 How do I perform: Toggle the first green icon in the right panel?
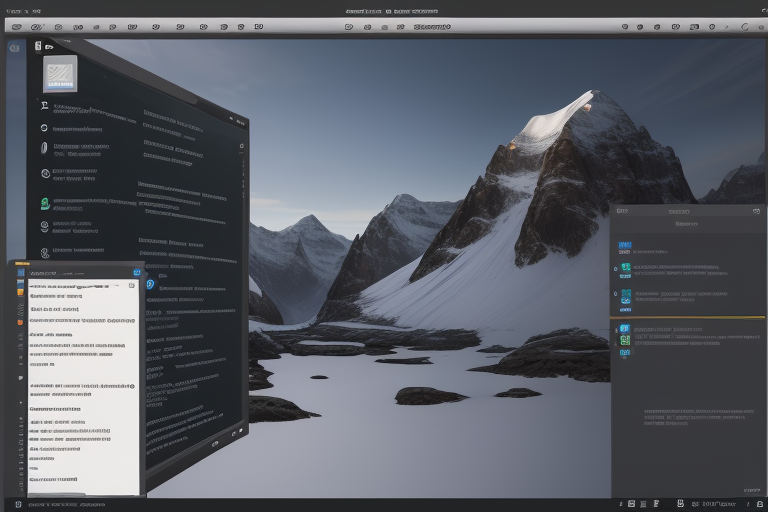pos(625,268)
